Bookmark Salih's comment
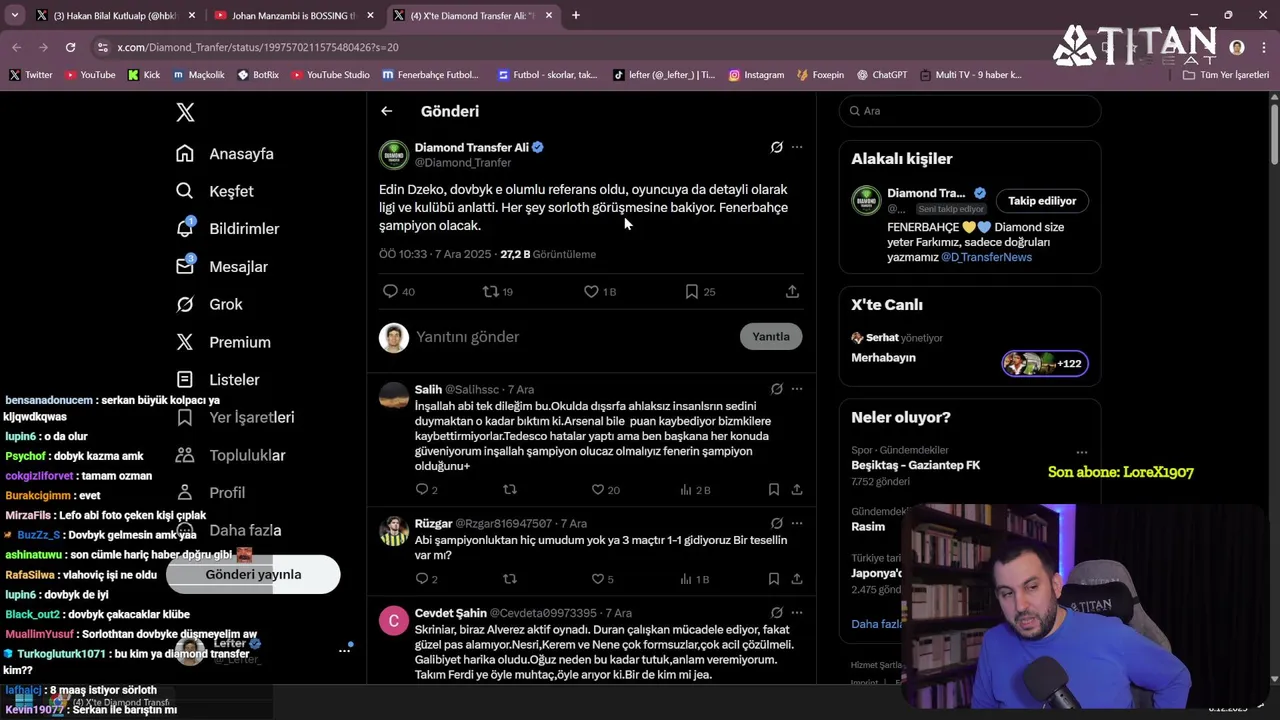Image resolution: width=1280 pixels, height=720 pixels. click(774, 490)
